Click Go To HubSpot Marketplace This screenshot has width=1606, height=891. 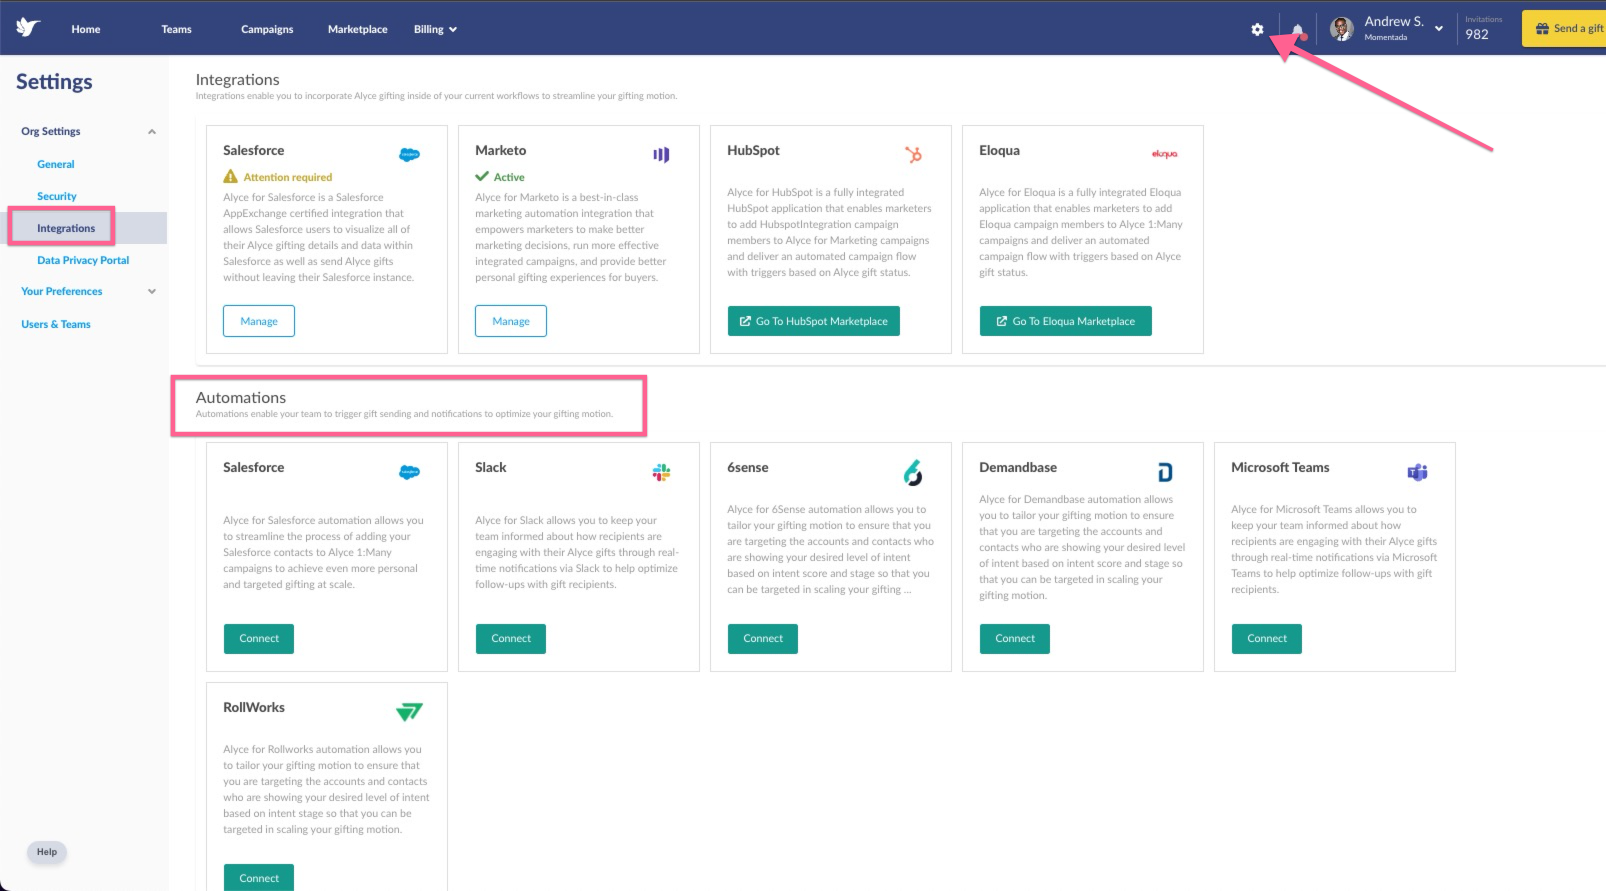point(814,321)
